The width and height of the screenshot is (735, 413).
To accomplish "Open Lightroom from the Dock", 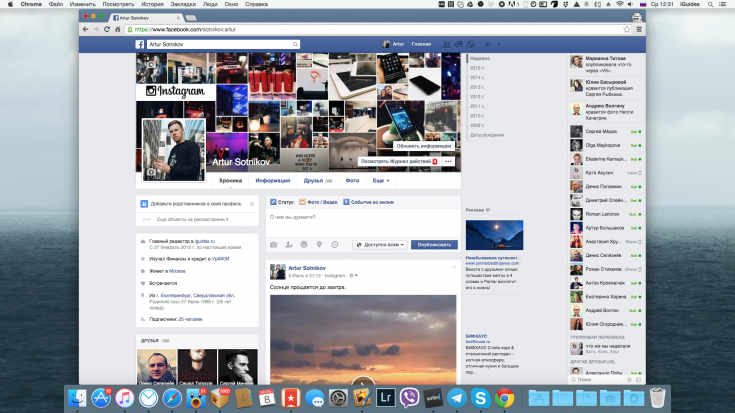I will 385,397.
